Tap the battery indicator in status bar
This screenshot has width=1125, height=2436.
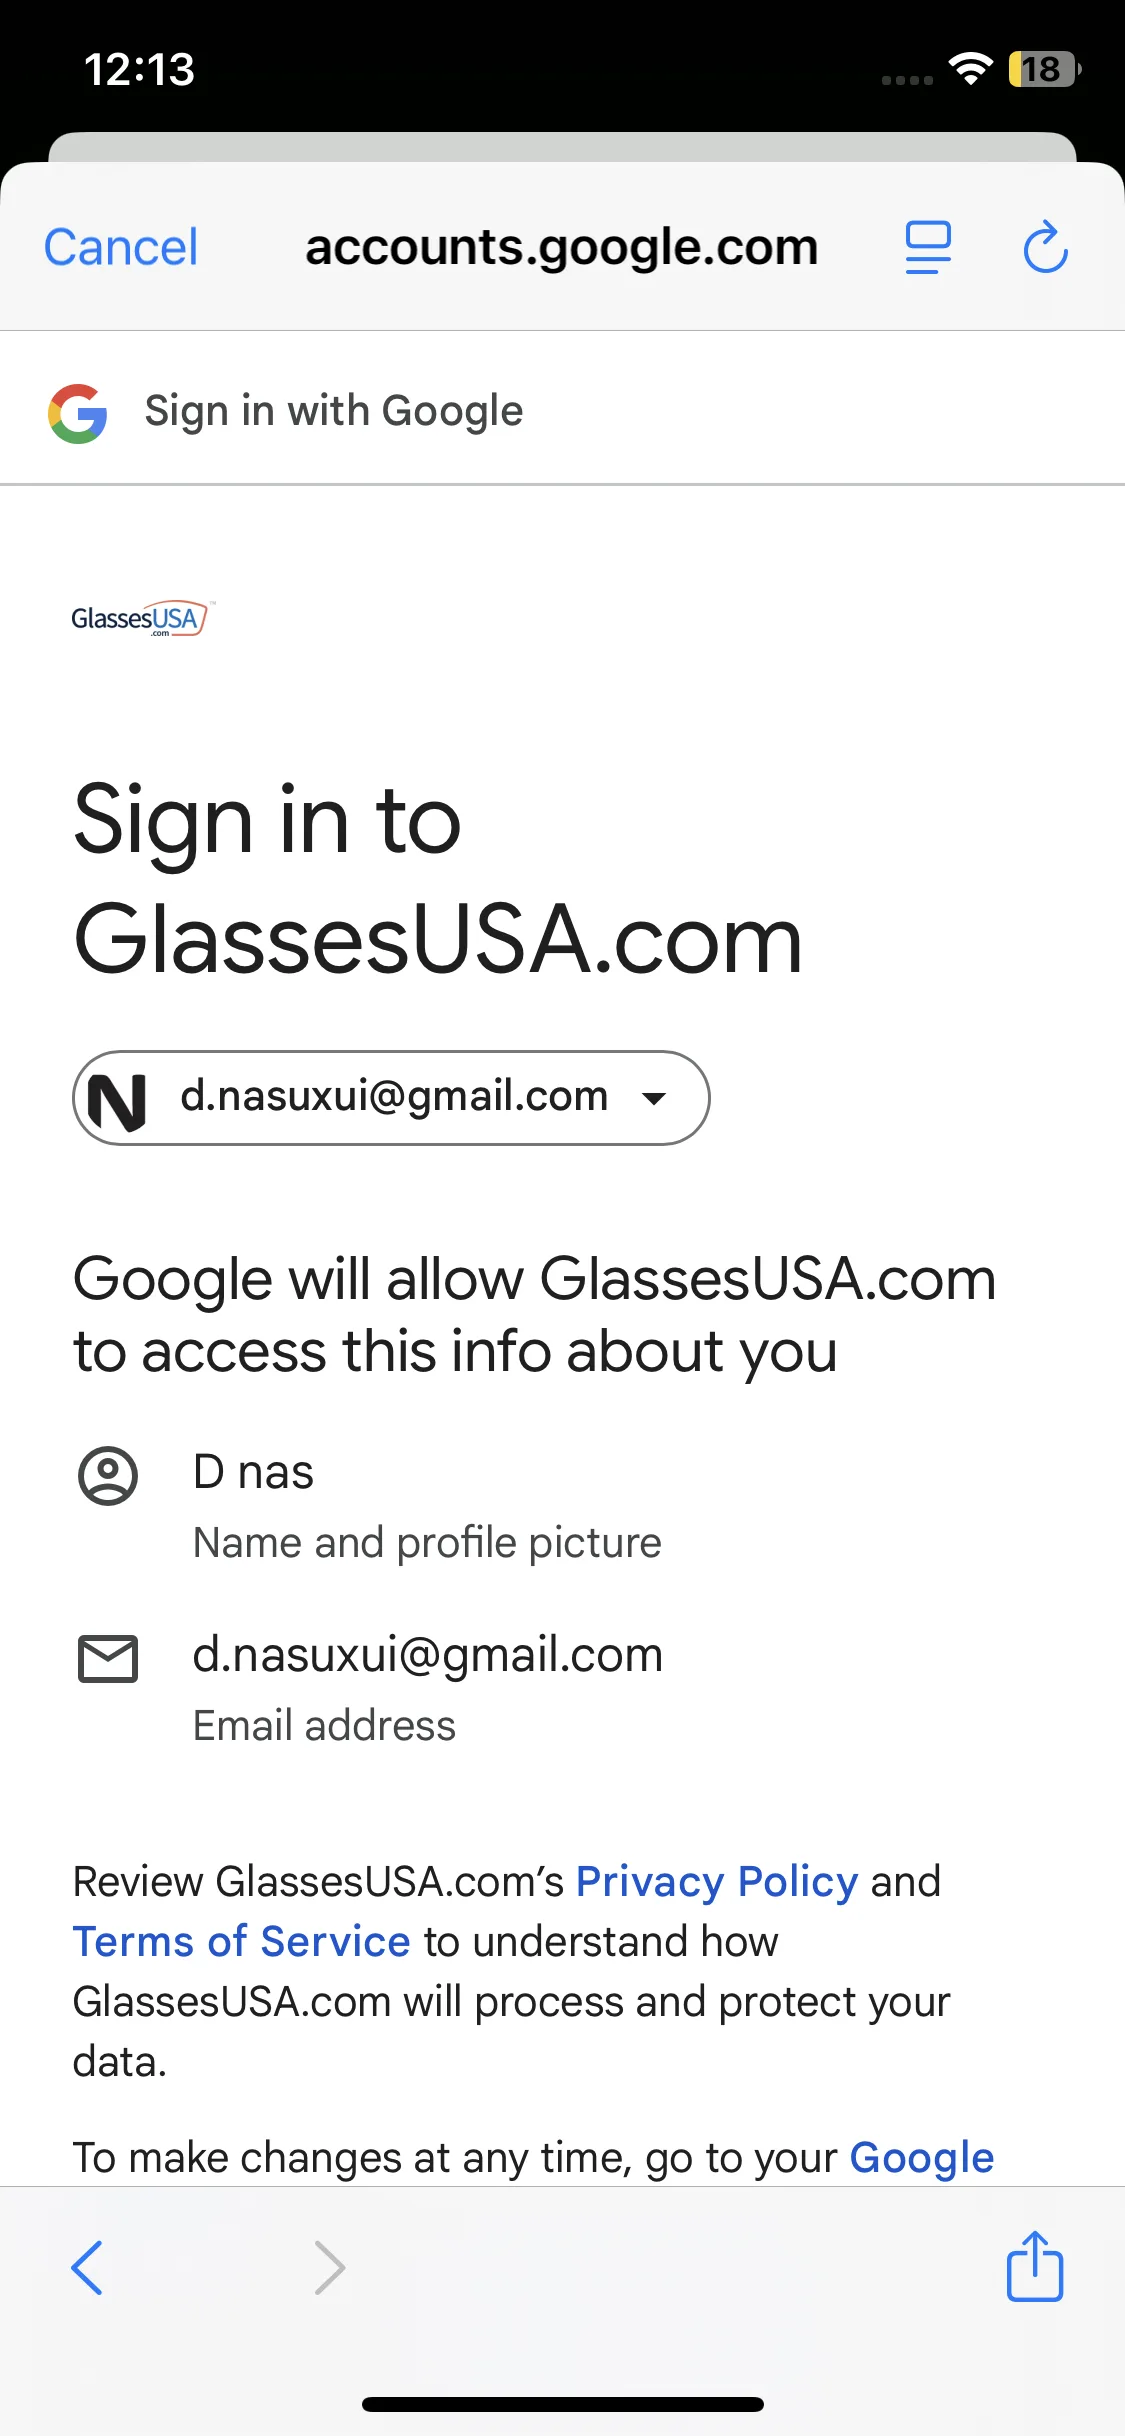tap(1043, 69)
